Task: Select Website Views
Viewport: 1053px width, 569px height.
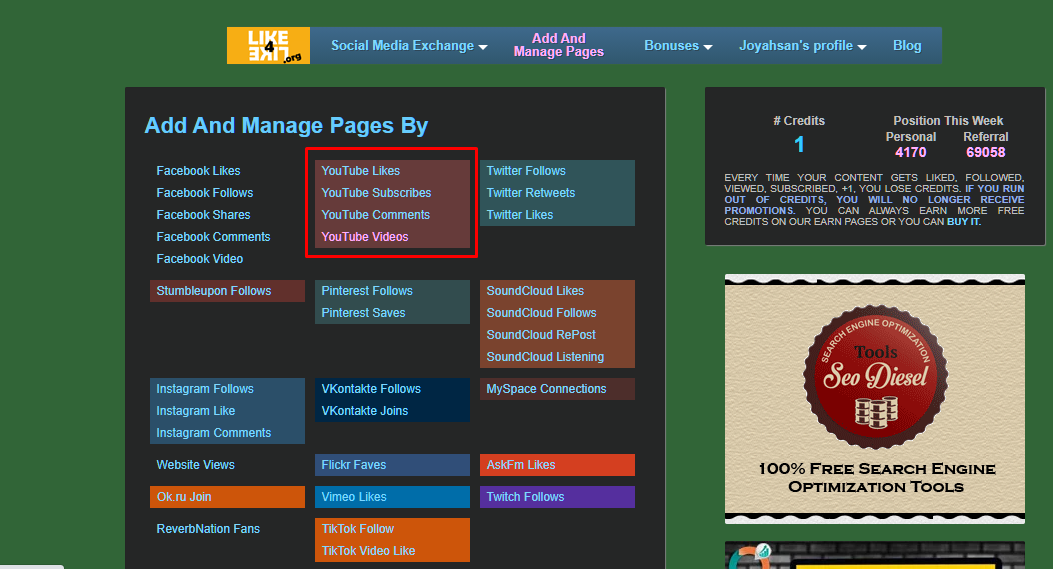Action: pos(195,465)
